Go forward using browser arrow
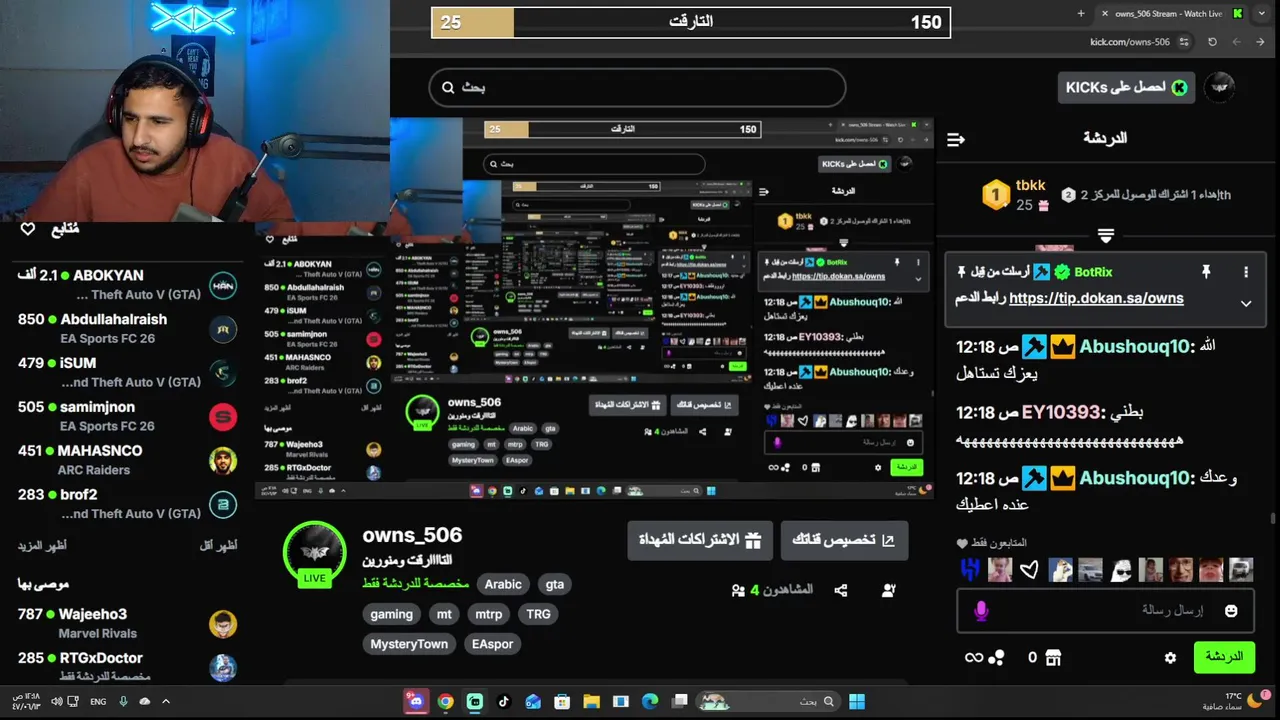This screenshot has width=1280, height=720. click(1236, 42)
